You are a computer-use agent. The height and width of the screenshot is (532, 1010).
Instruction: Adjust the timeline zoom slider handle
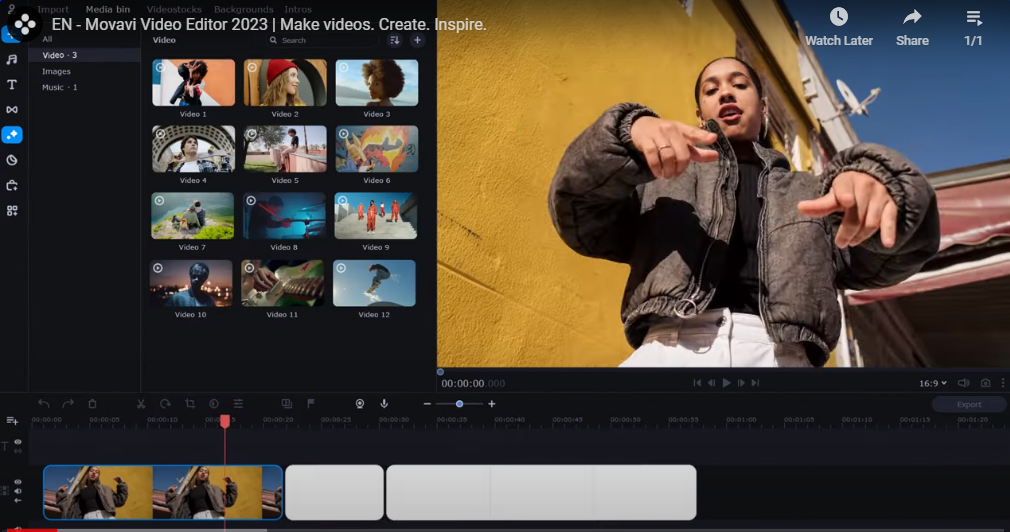[x=459, y=404]
